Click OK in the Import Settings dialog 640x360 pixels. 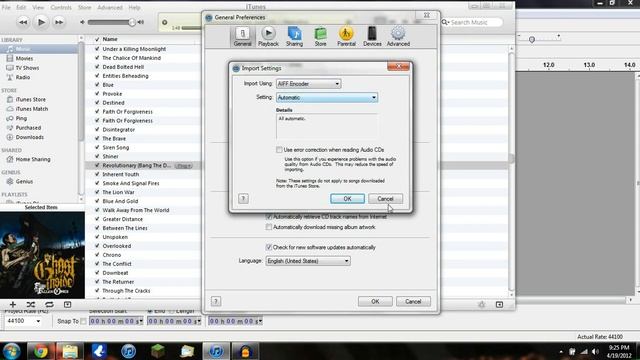pyautogui.click(x=347, y=199)
